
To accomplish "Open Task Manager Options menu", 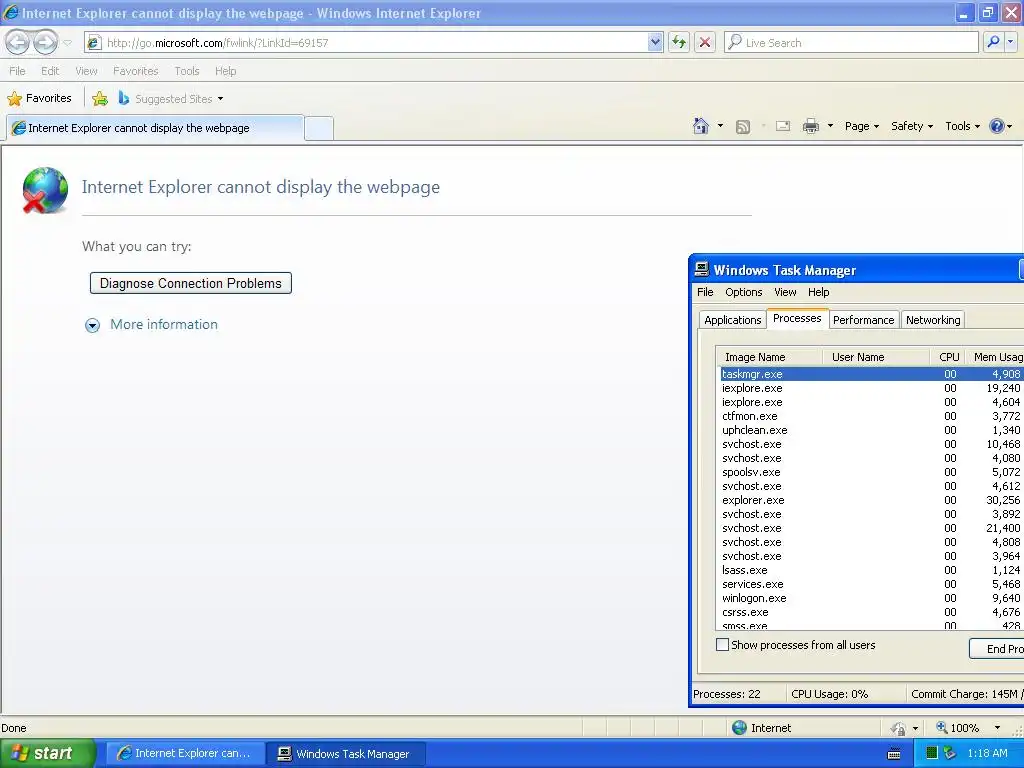I will click(x=744, y=292).
